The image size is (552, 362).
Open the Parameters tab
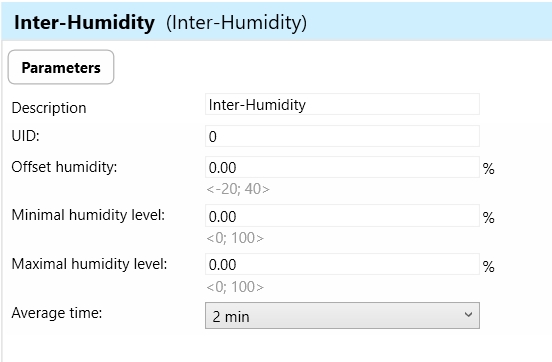(61, 67)
